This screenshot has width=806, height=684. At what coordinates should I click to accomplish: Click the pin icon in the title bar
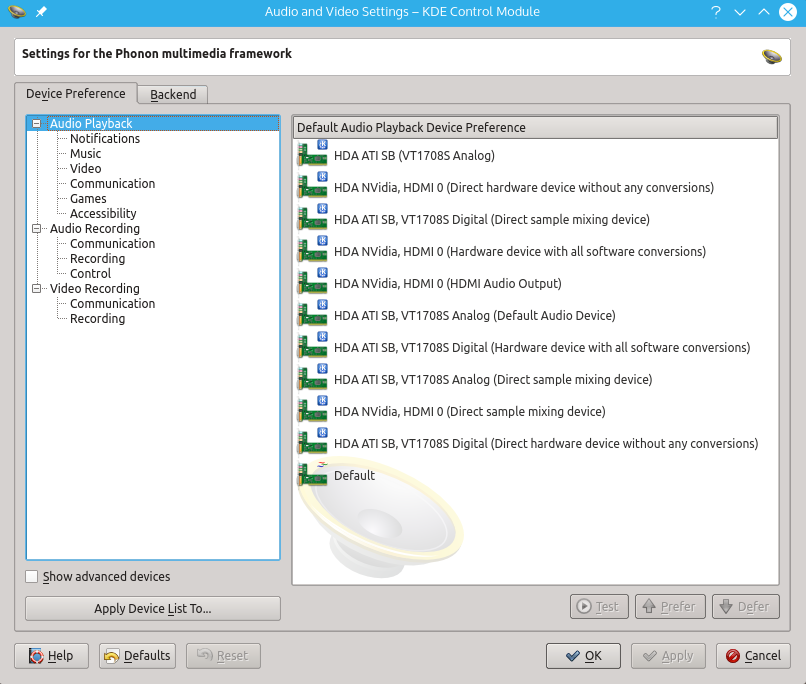tap(41, 12)
